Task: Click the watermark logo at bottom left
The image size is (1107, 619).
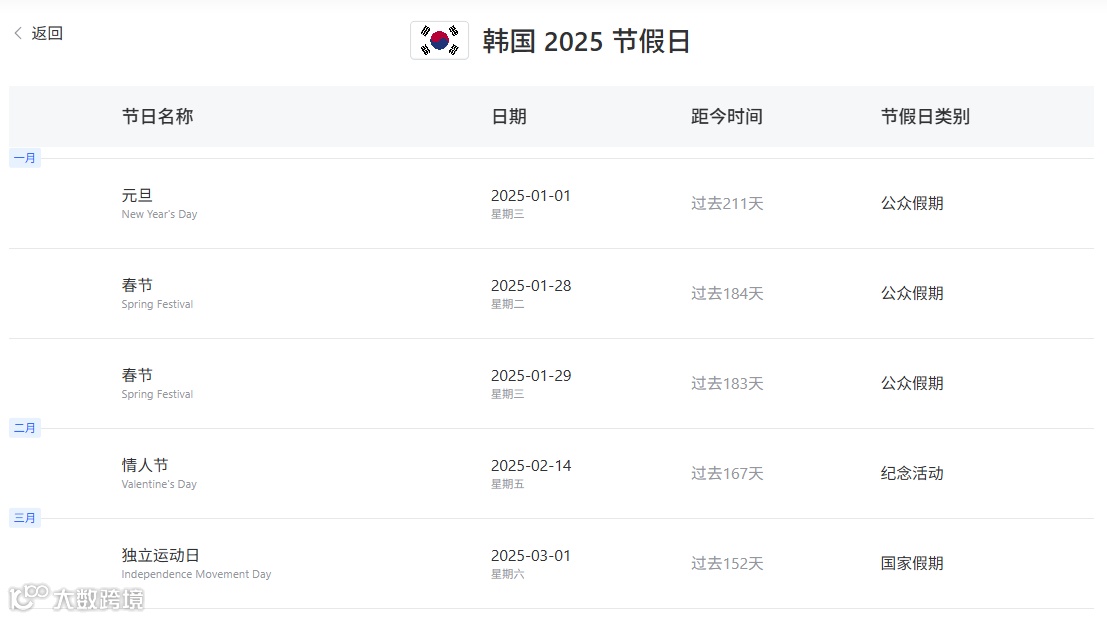Action: pyautogui.click(x=76, y=599)
